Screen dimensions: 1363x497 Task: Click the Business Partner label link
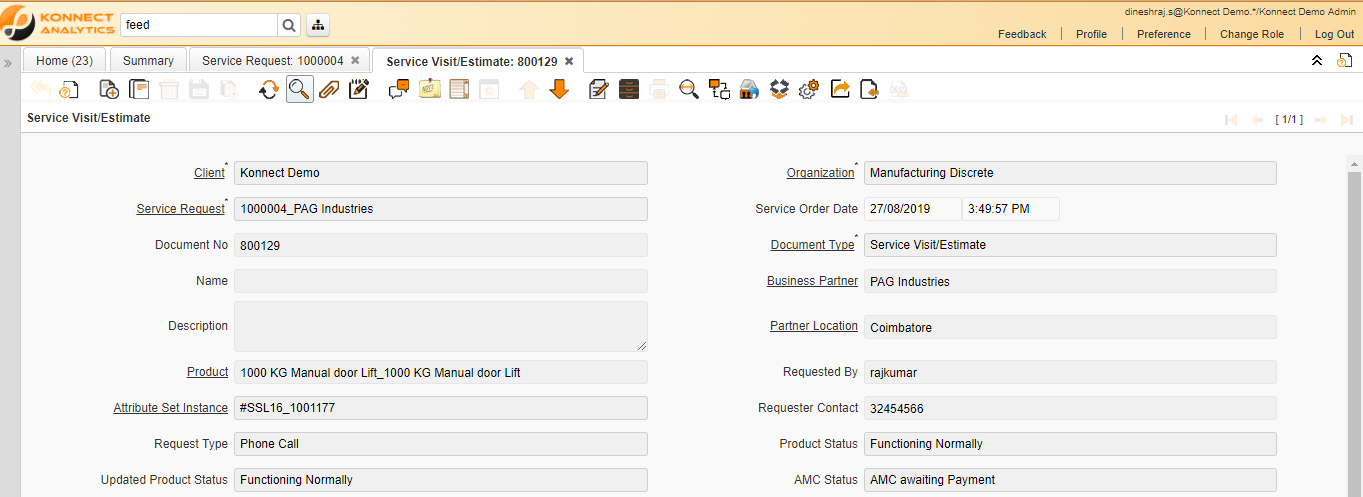click(x=812, y=281)
